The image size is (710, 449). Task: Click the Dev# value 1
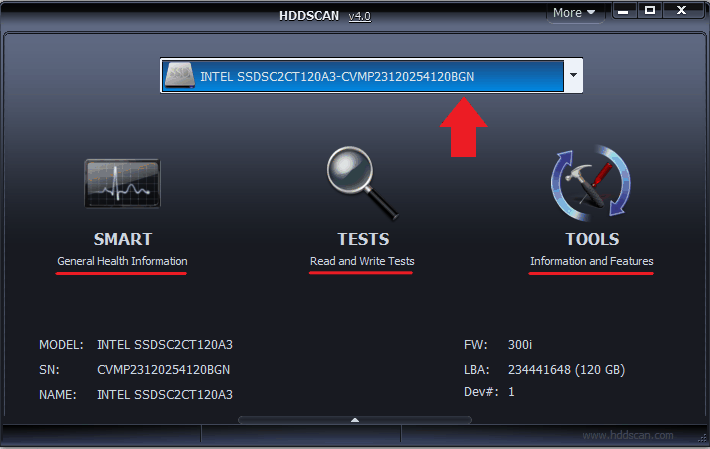click(x=511, y=392)
